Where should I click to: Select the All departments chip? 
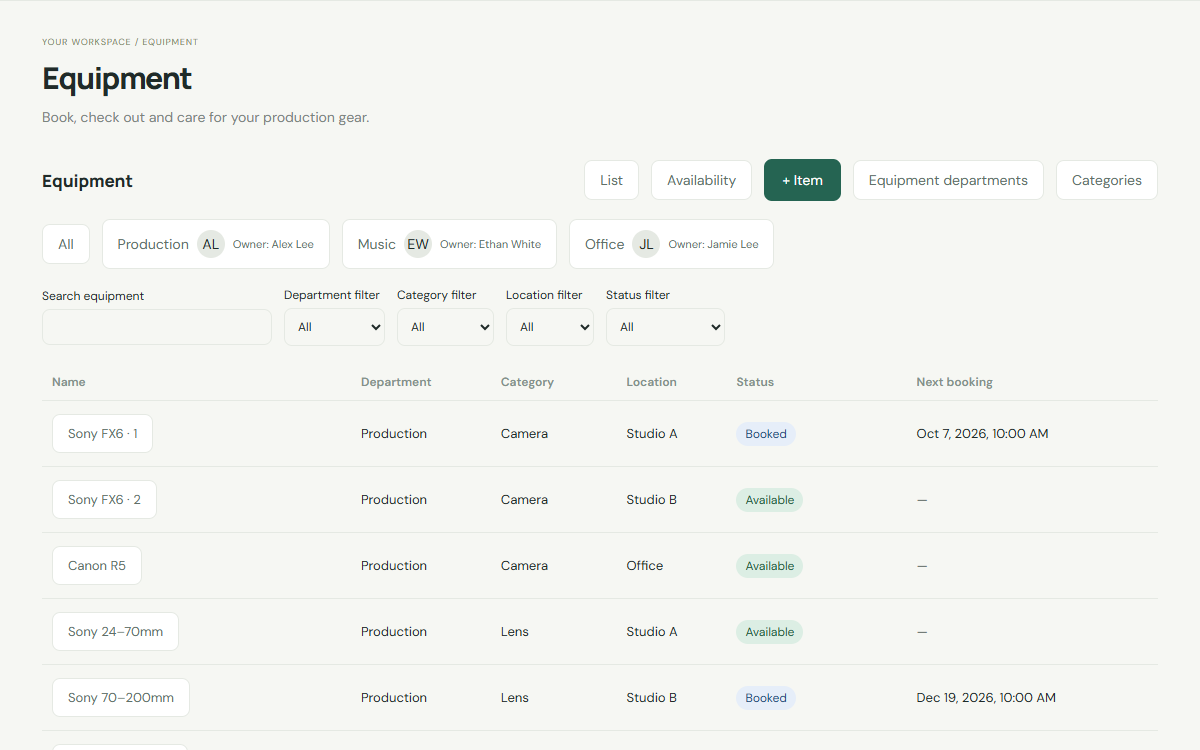point(66,244)
